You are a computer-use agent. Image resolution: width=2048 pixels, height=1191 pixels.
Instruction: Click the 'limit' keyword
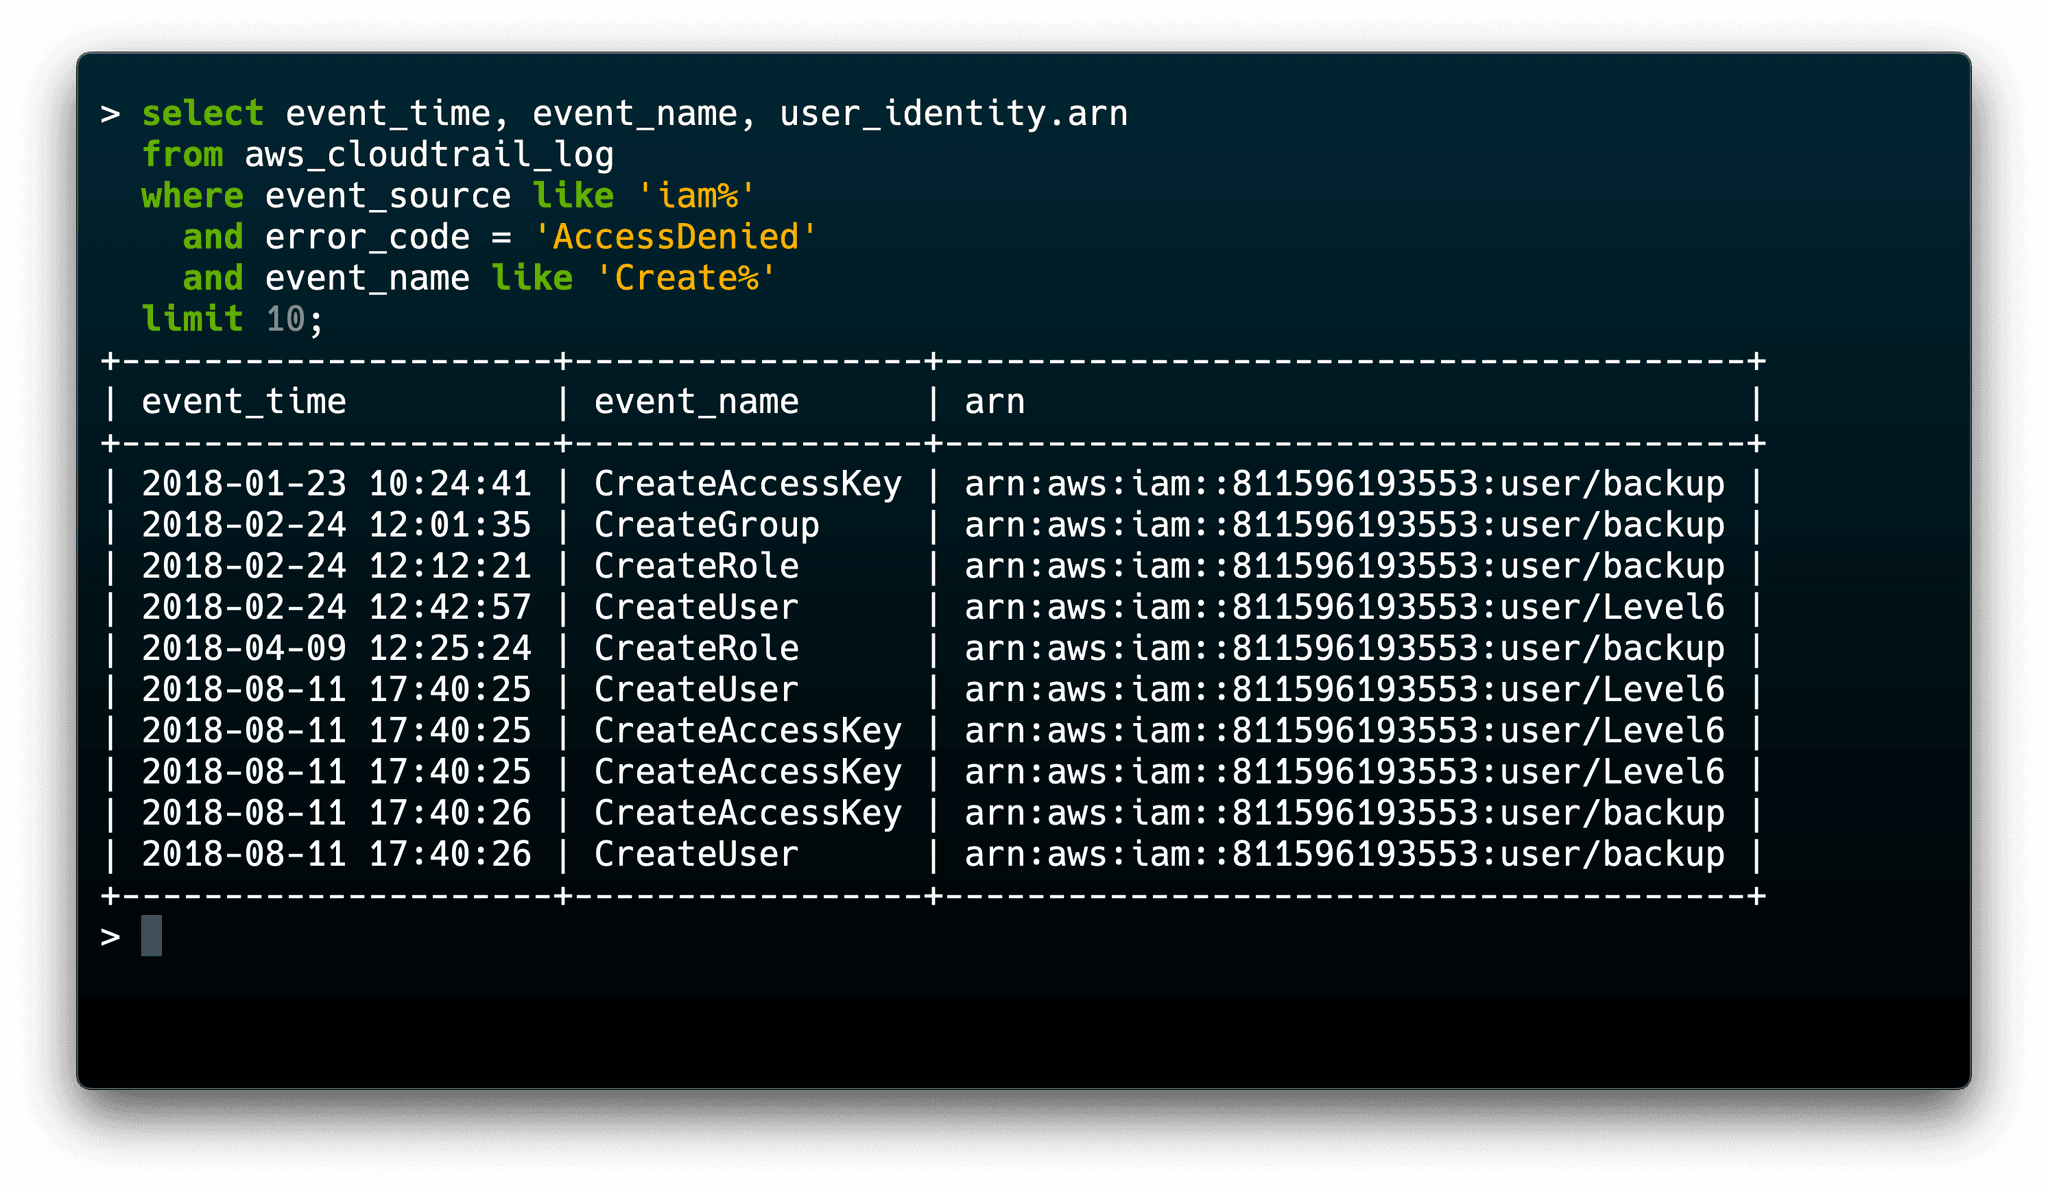[192, 319]
